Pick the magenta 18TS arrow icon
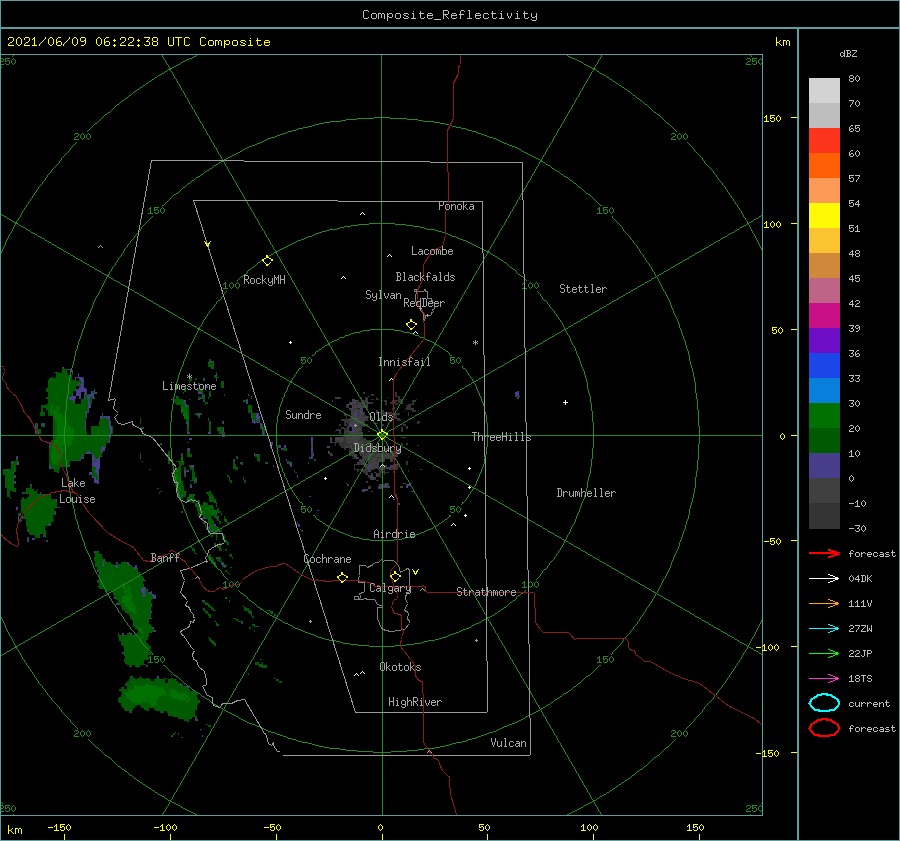 (x=824, y=679)
